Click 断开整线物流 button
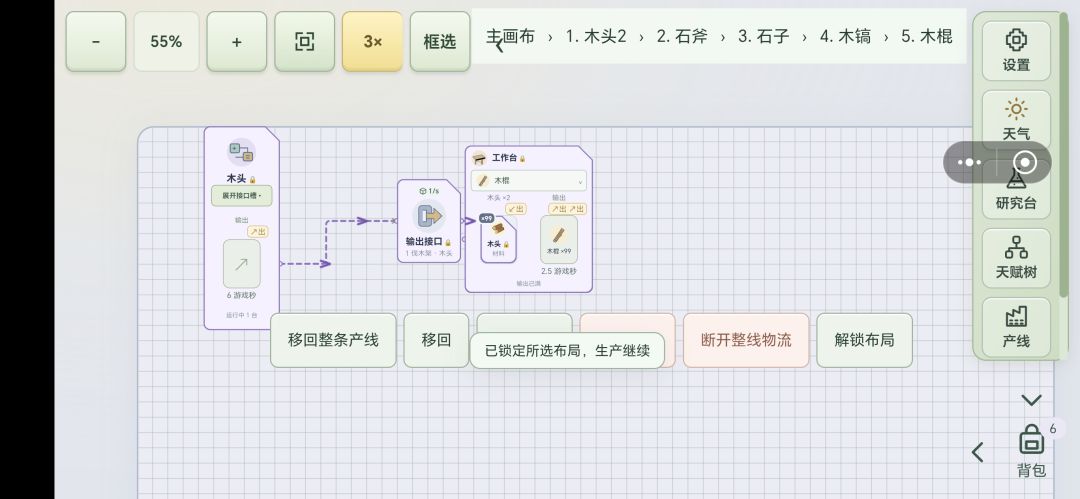The width and height of the screenshot is (1080, 499). coord(746,340)
